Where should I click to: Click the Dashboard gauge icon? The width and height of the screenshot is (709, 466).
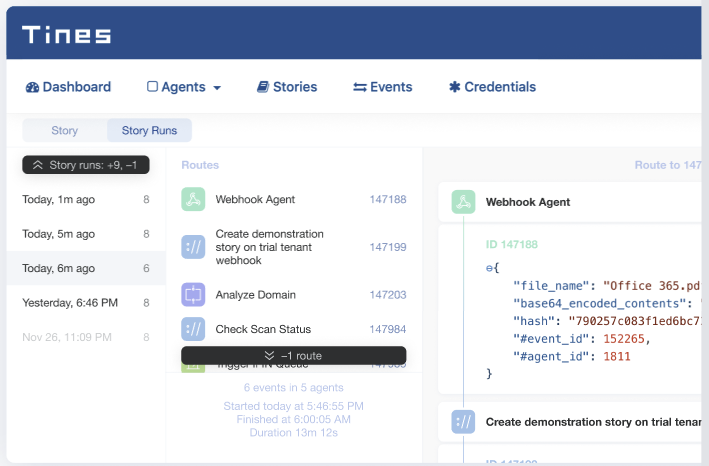tap(32, 87)
